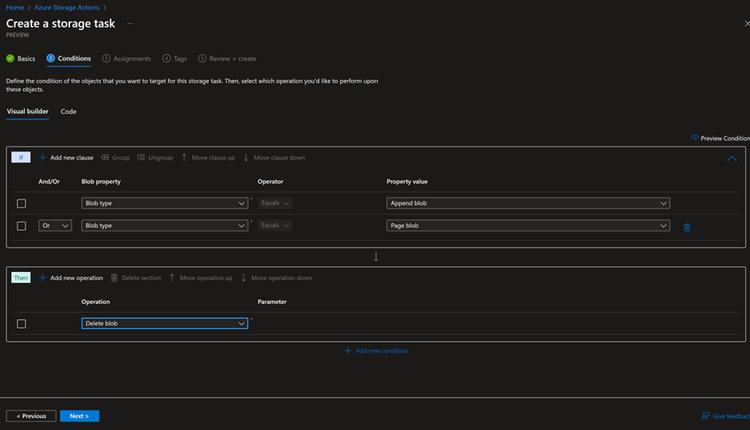
Task: Open the Append blob property value dropdown
Action: [x=528, y=203]
